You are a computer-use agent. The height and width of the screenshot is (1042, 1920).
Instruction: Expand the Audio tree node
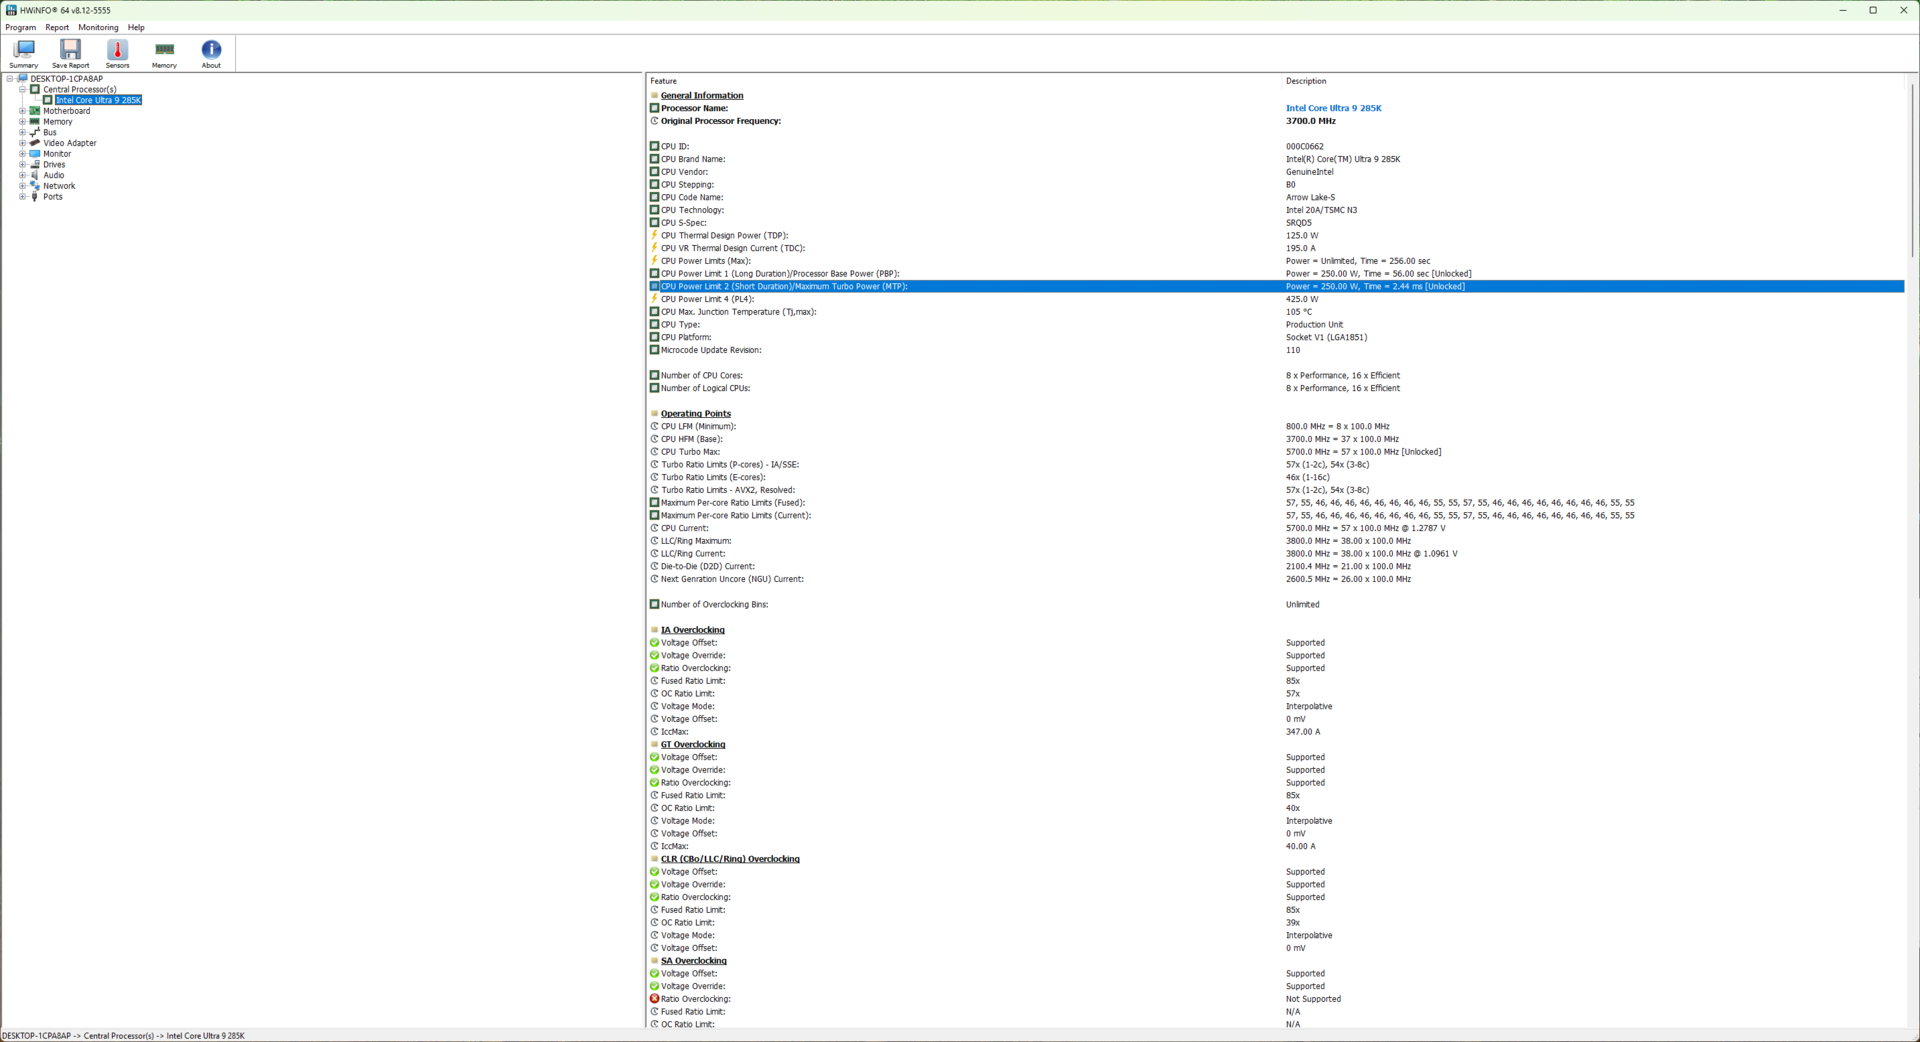(22, 175)
